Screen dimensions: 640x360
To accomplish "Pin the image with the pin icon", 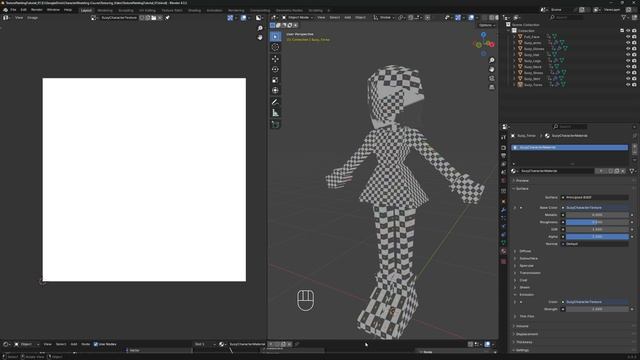I will 167,18.
